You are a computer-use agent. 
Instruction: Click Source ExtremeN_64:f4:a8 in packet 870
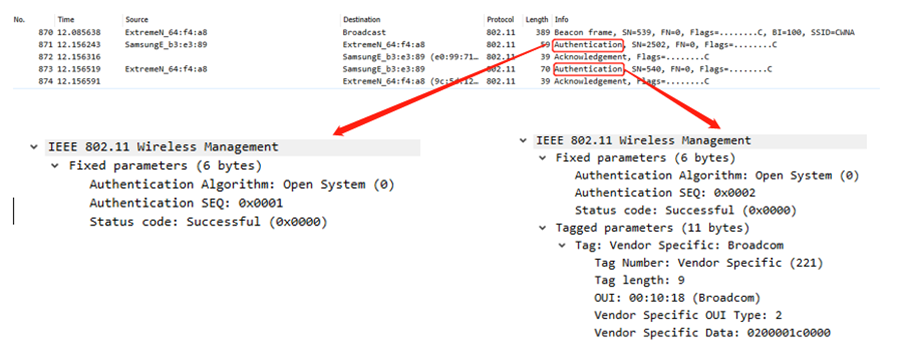click(x=166, y=32)
